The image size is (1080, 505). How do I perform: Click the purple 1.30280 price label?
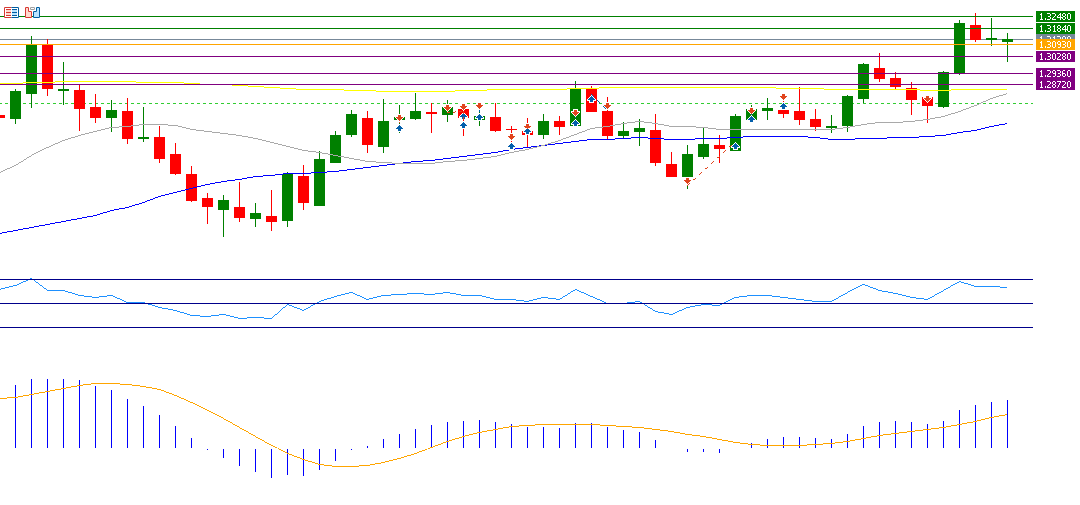pos(1054,57)
